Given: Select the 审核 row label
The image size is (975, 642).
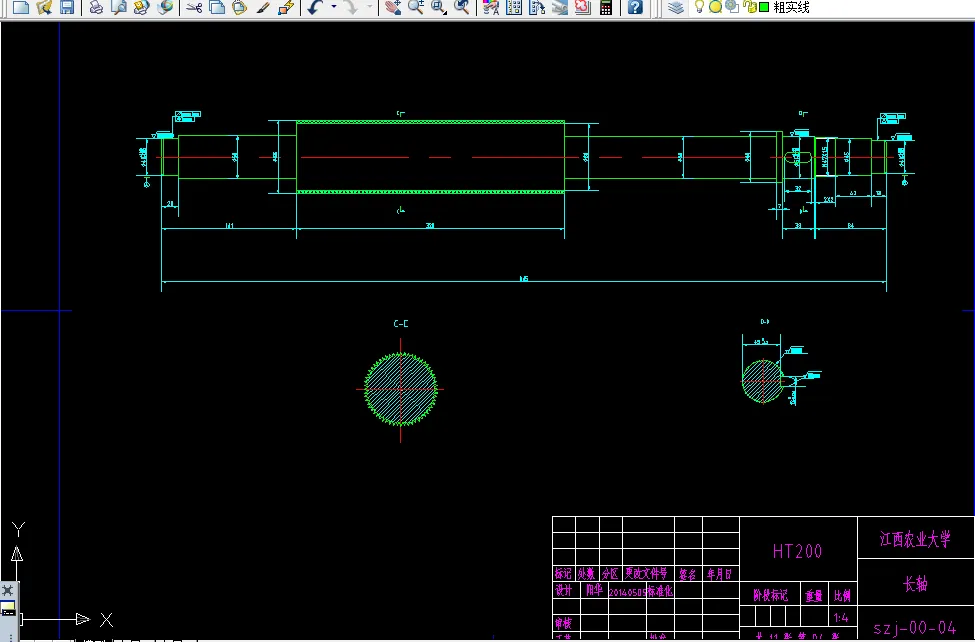Looking at the screenshot, I should coord(563,623).
